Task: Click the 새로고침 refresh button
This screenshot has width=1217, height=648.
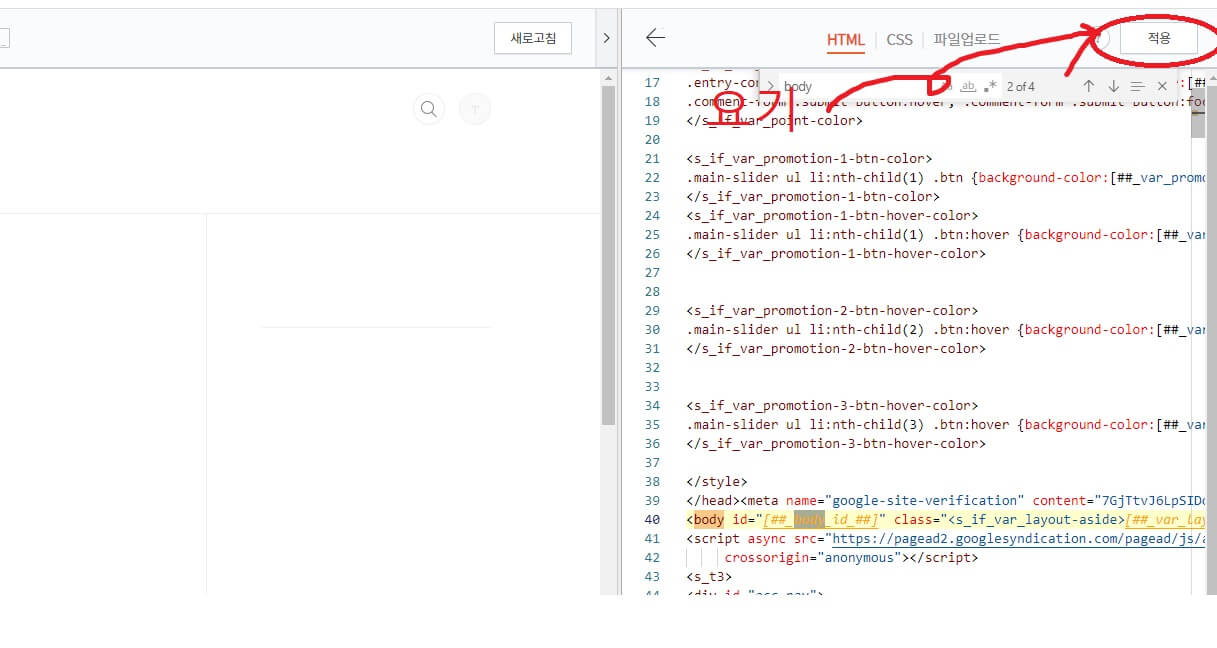Action: pyautogui.click(x=533, y=38)
